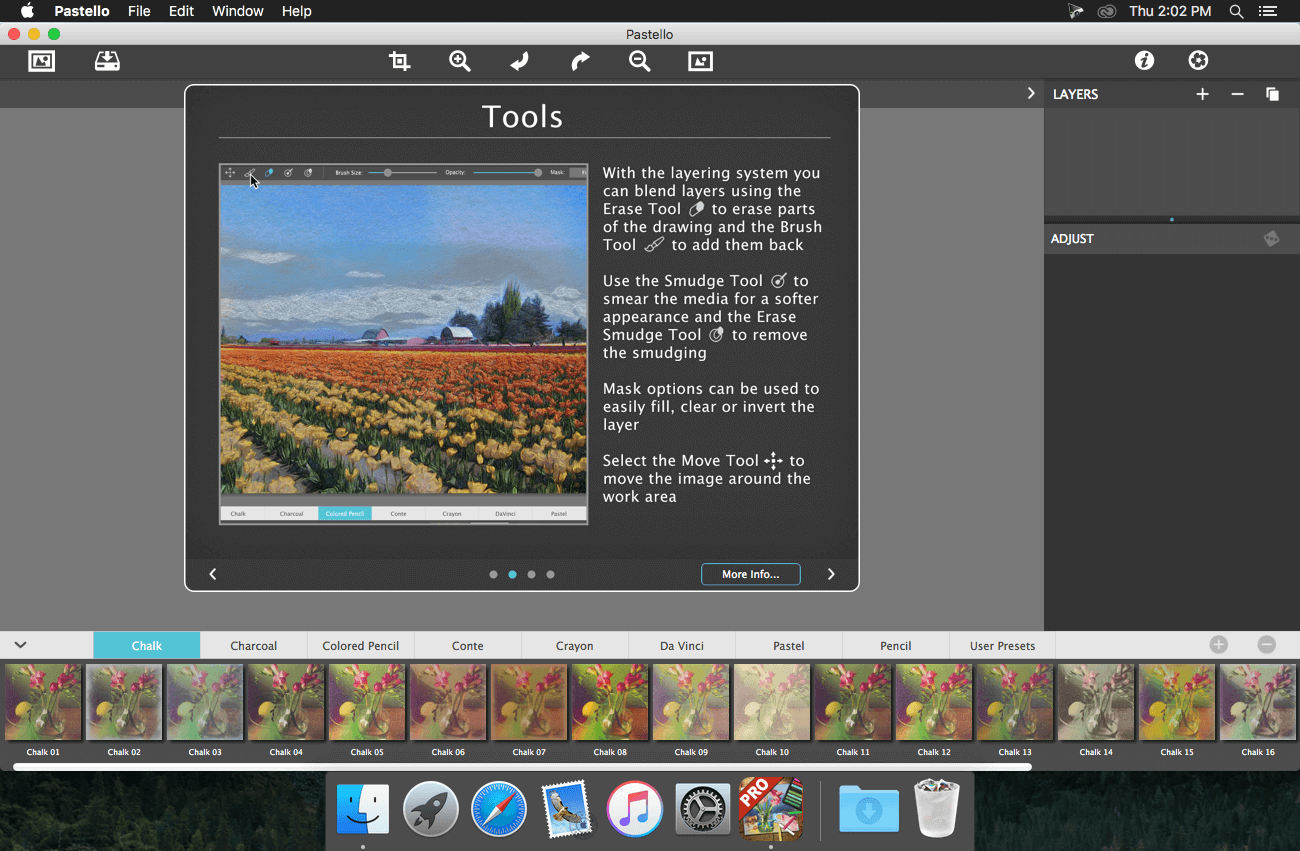Click the undo arrow icon

(519, 62)
